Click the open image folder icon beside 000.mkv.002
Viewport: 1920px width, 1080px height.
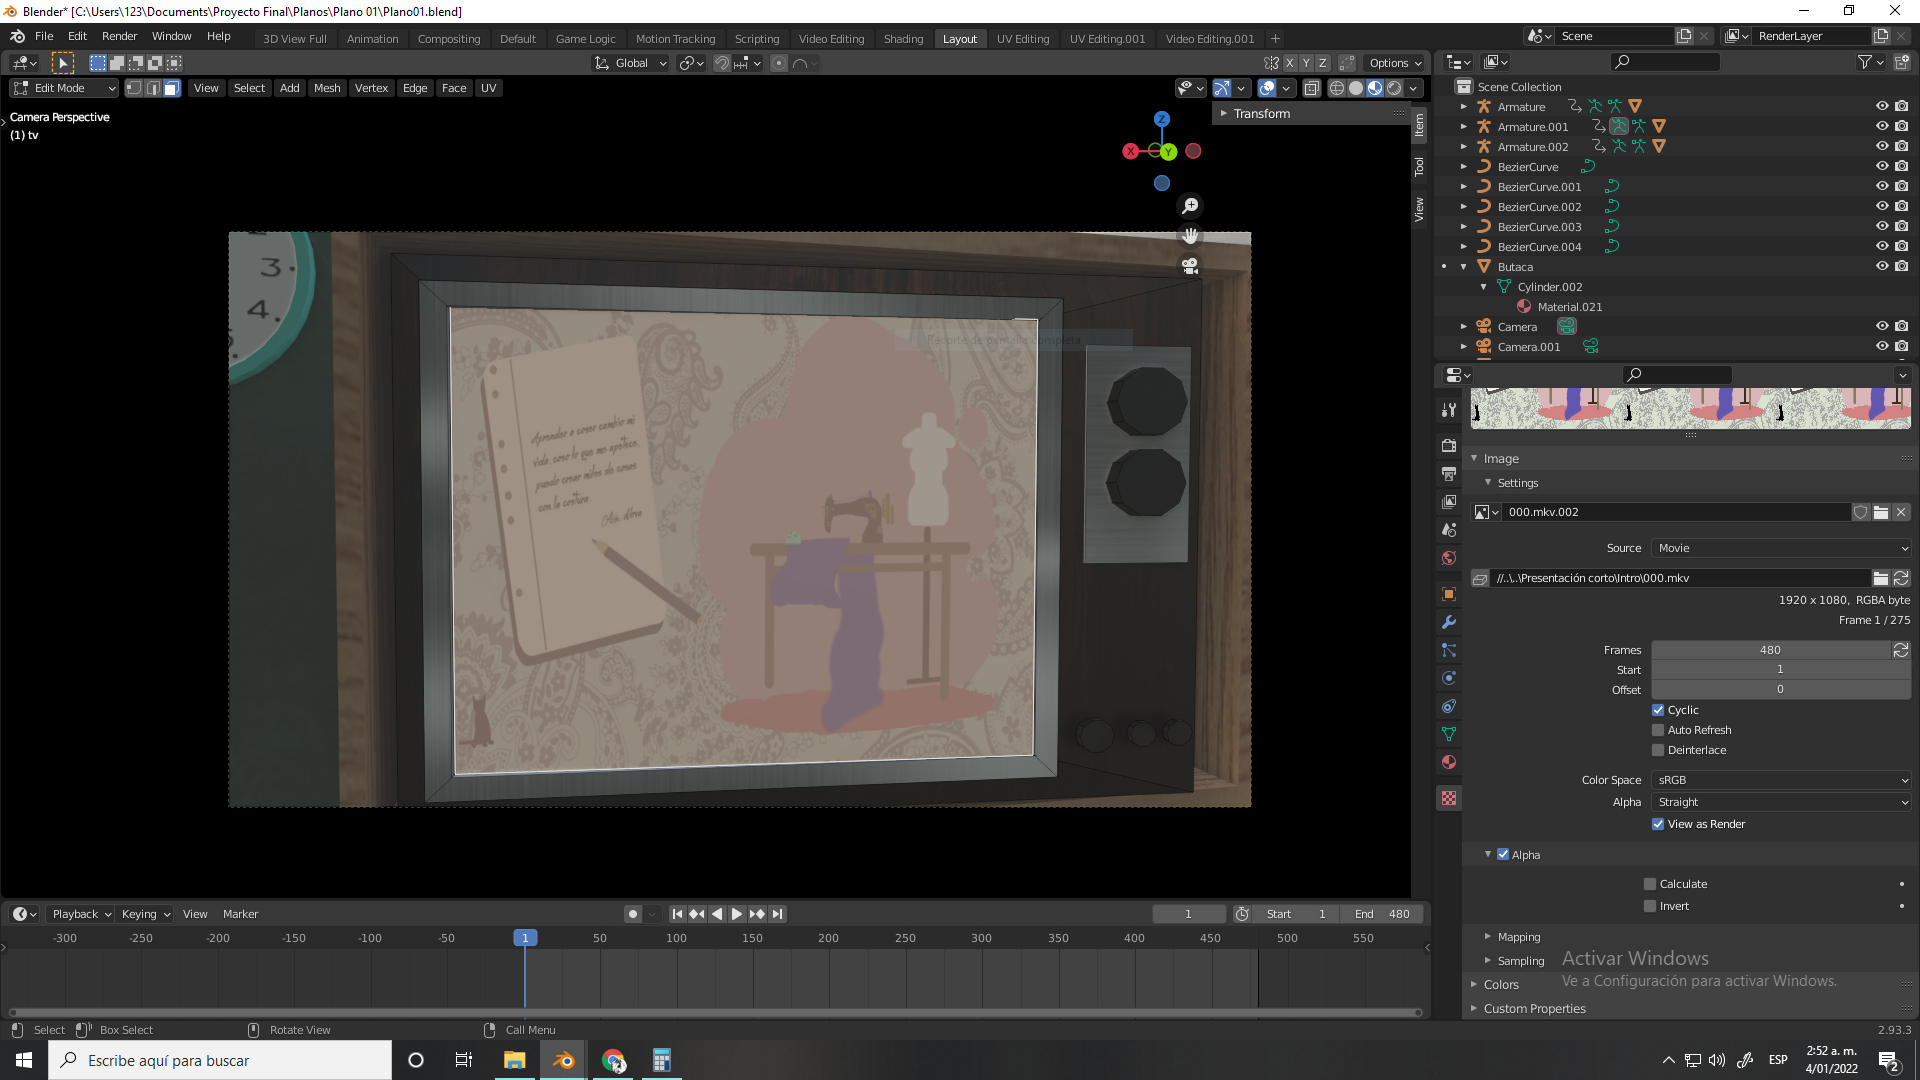point(1881,512)
